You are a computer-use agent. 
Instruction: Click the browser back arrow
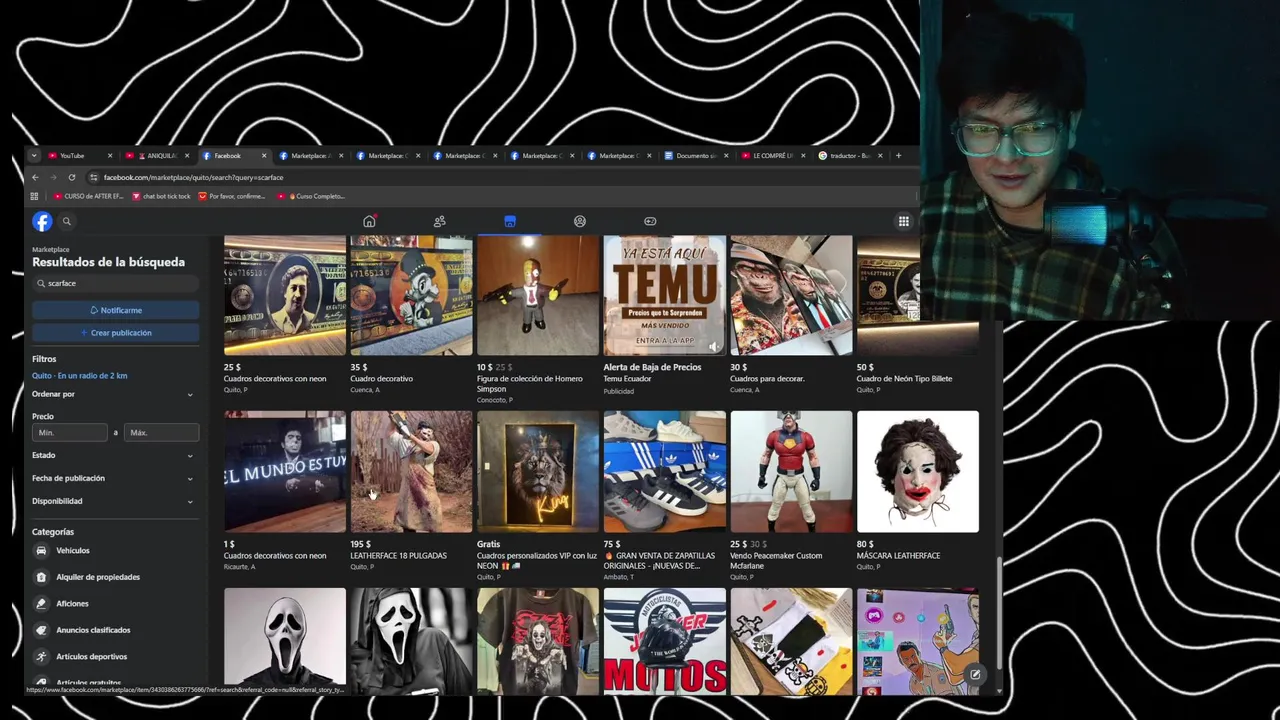35,177
